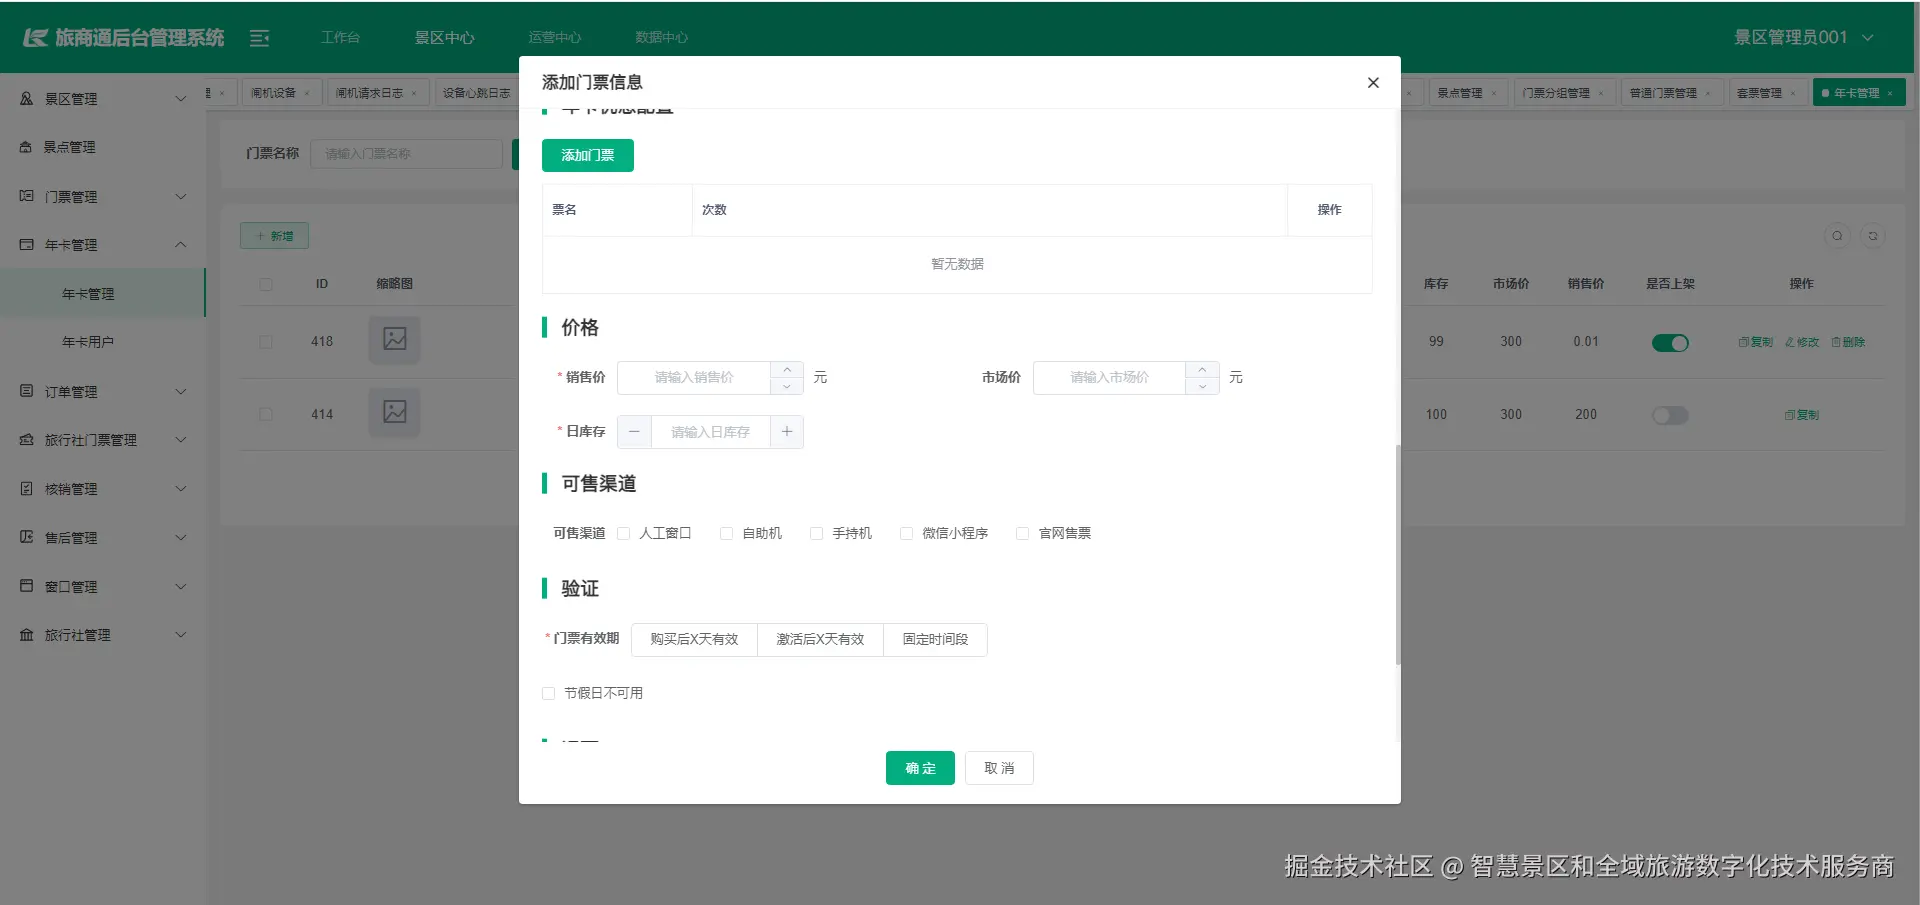Select the 景点管理 sidebar icon
Screen dimensions: 1920x905
tap(26, 146)
